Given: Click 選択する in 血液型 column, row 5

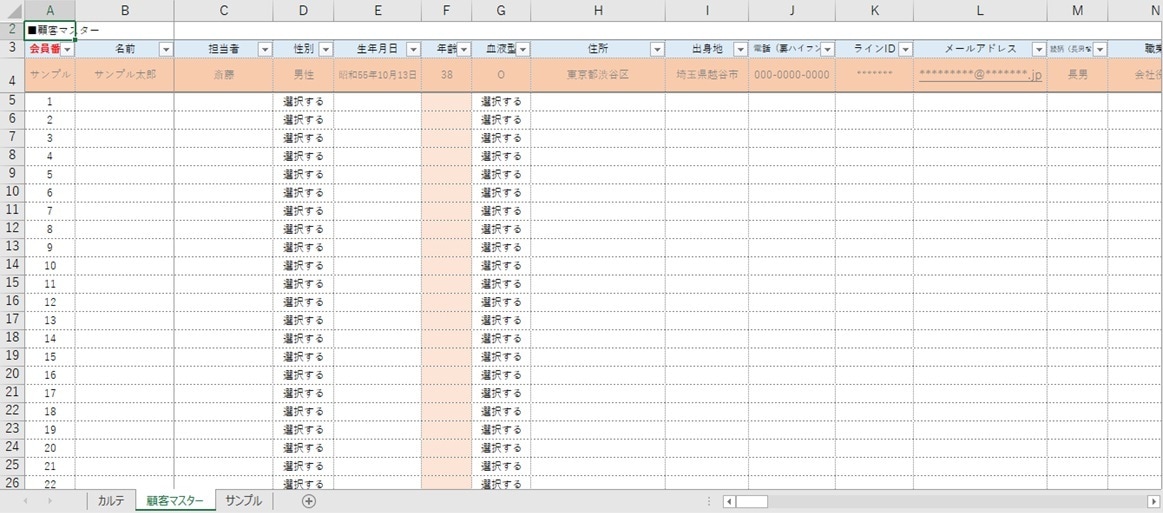Looking at the screenshot, I should click(501, 102).
